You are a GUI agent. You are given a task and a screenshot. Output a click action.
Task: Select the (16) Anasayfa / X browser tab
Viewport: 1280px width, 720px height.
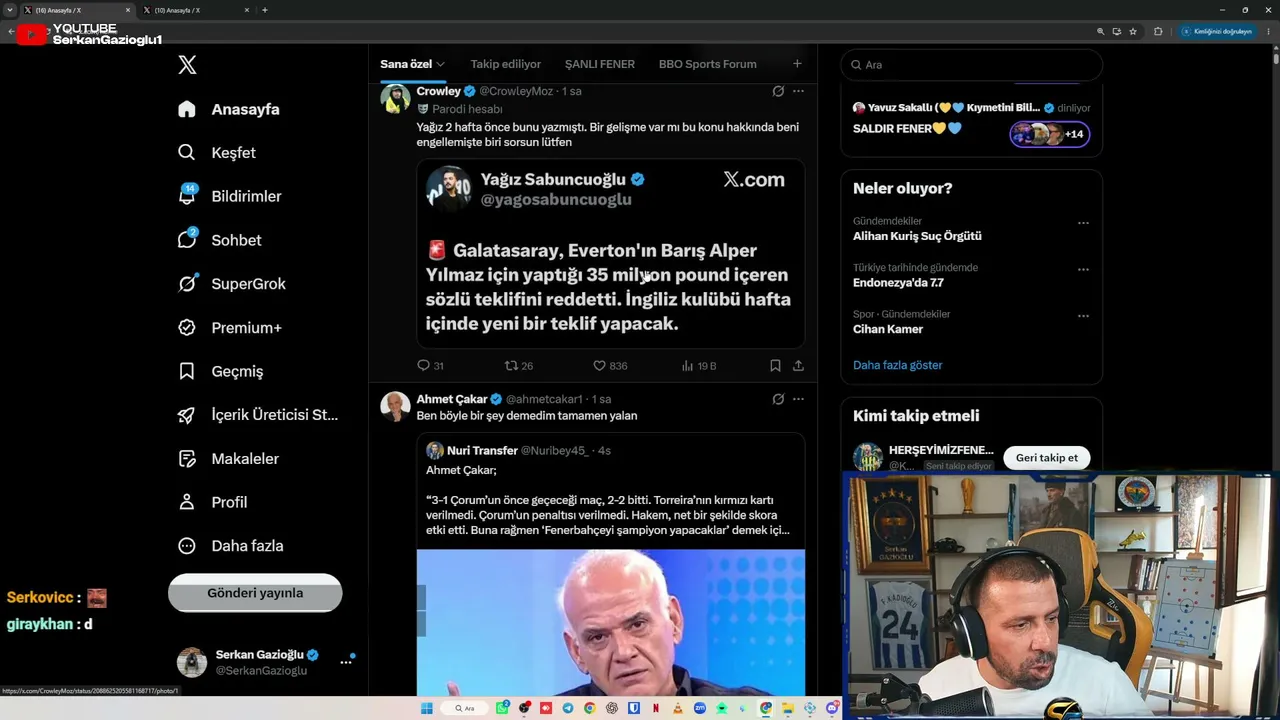77,10
